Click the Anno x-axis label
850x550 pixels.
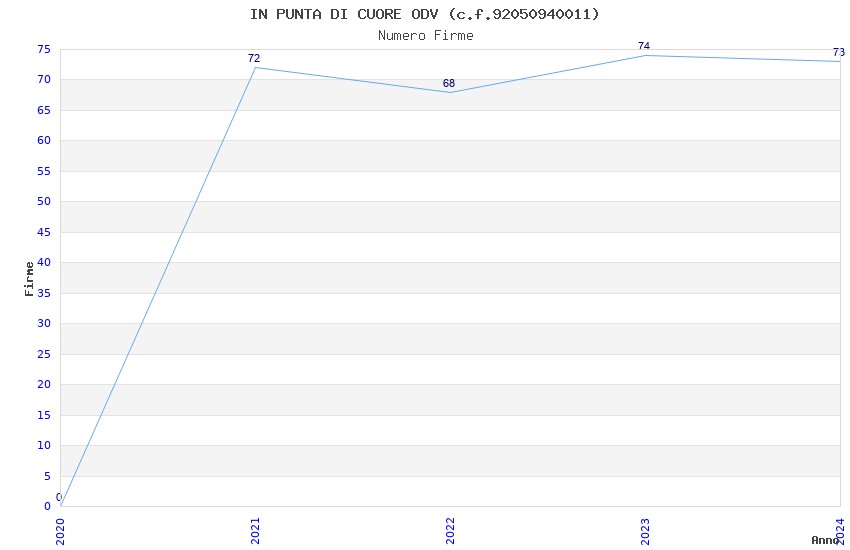pos(824,540)
